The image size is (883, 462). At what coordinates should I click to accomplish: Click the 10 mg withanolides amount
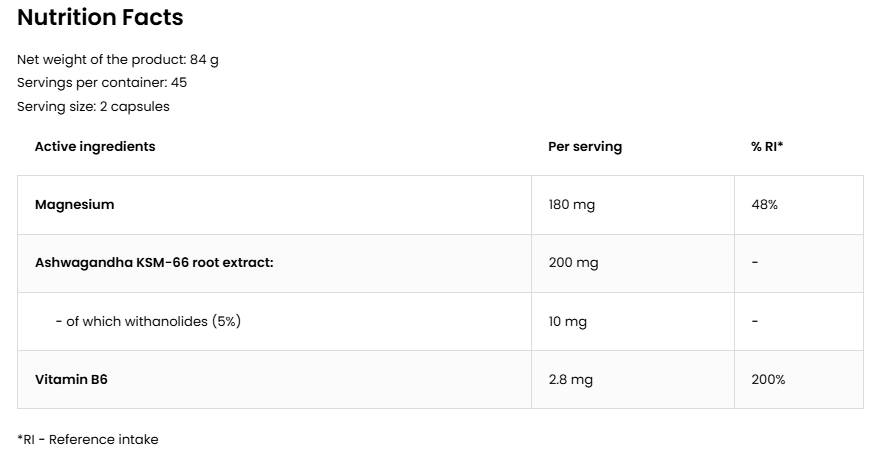(568, 321)
